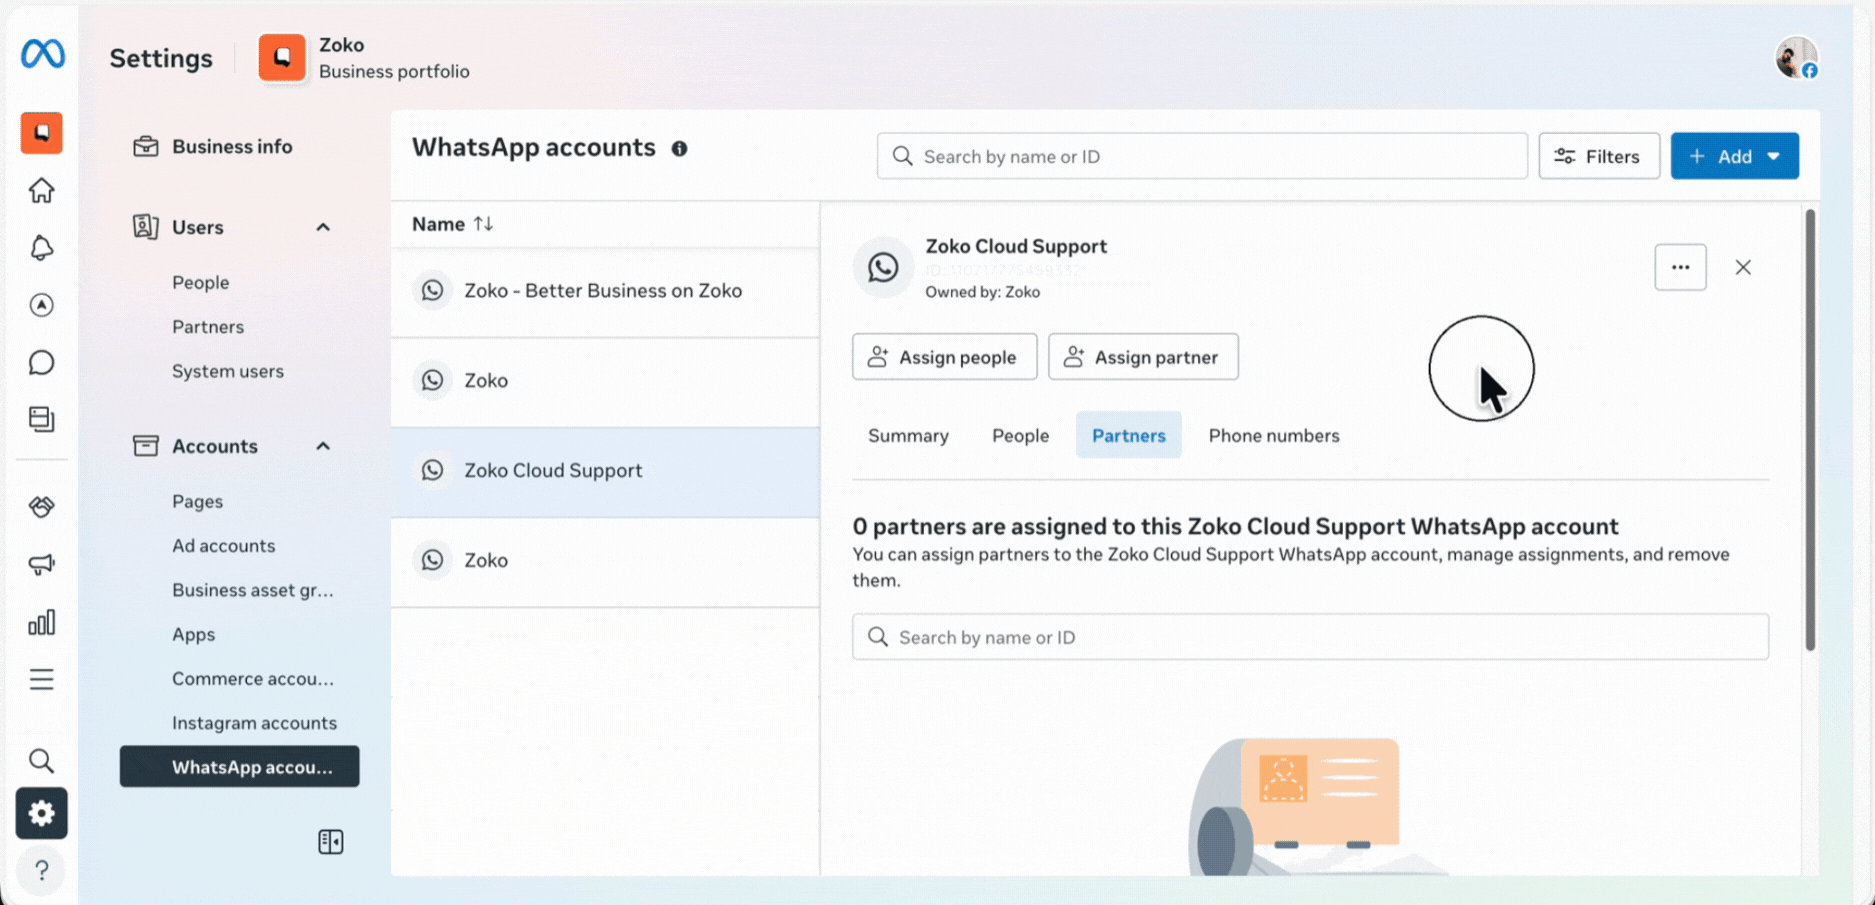
Task: Click the info icon beside WhatsApp accounts
Action: 680,149
